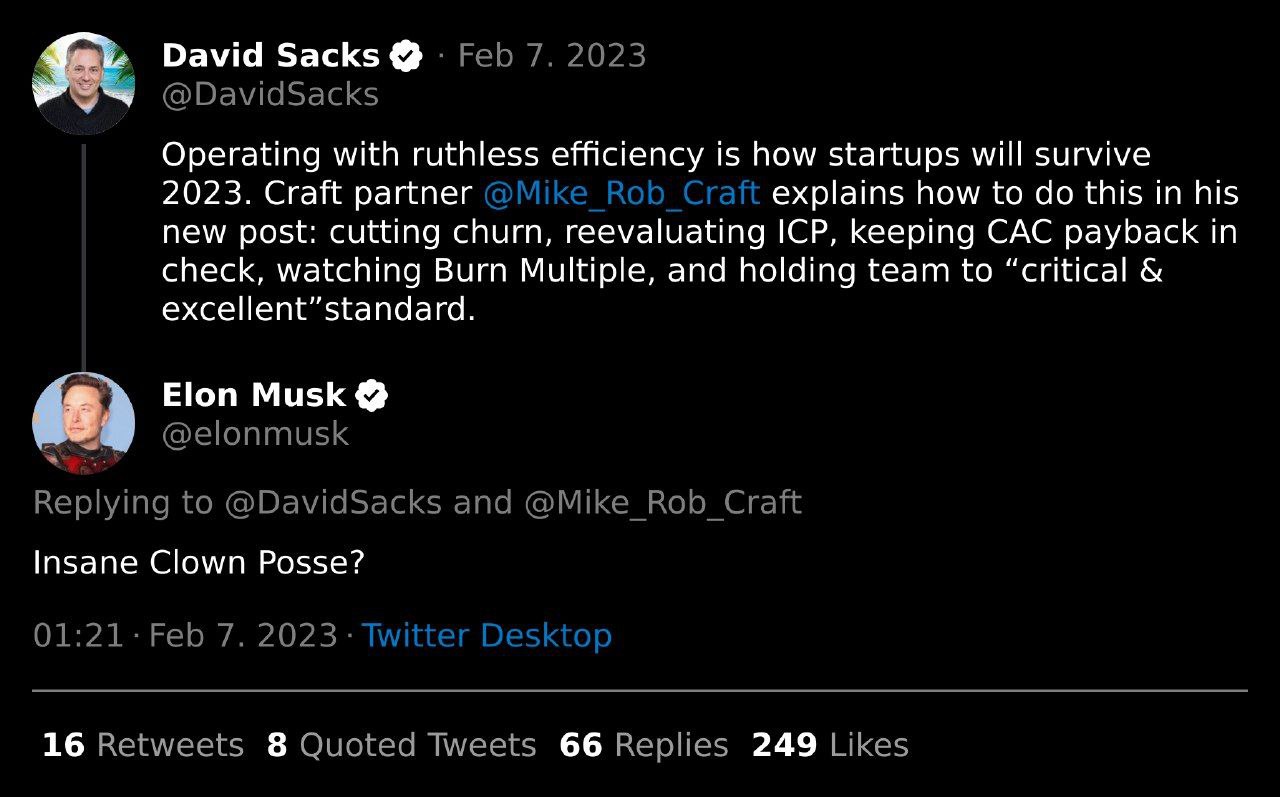Open the @DavidSacks handle under the name
Screen dimensions: 1280x797
tap(270, 95)
